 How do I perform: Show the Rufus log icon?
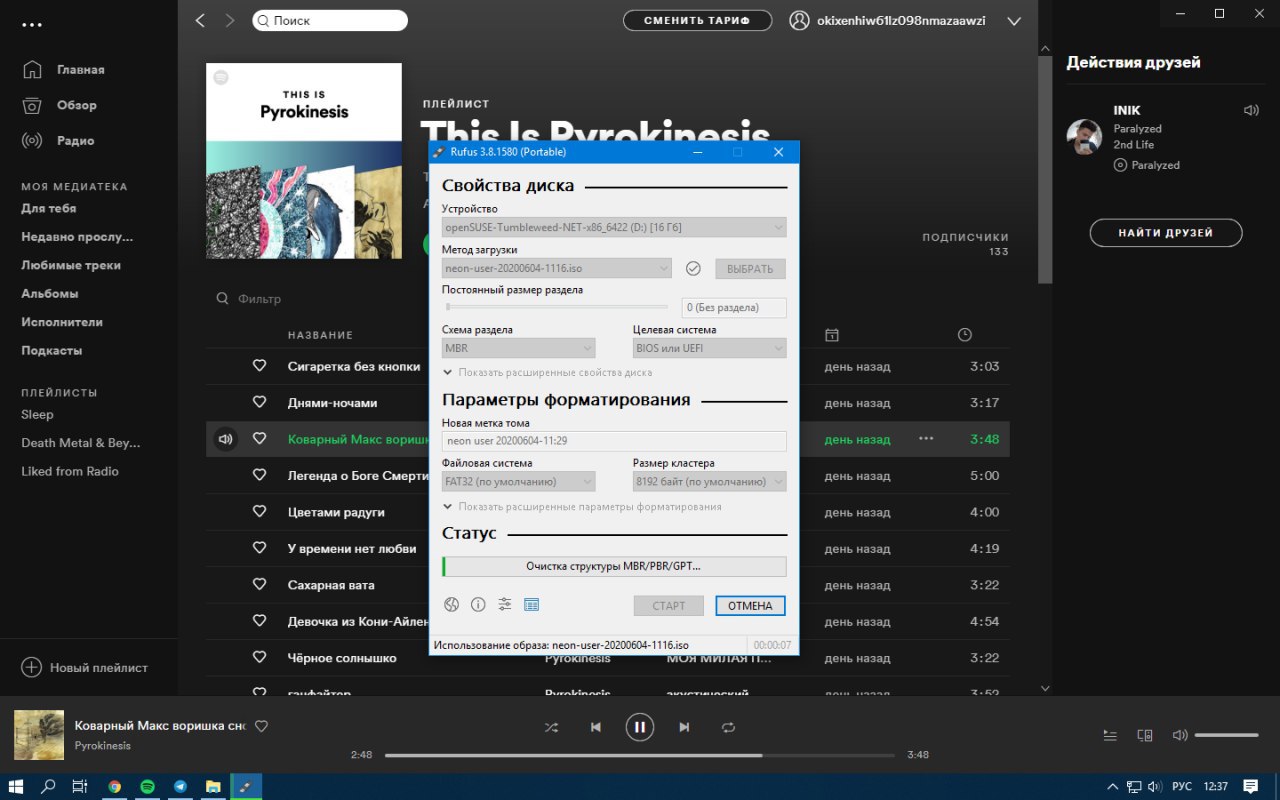click(x=532, y=604)
